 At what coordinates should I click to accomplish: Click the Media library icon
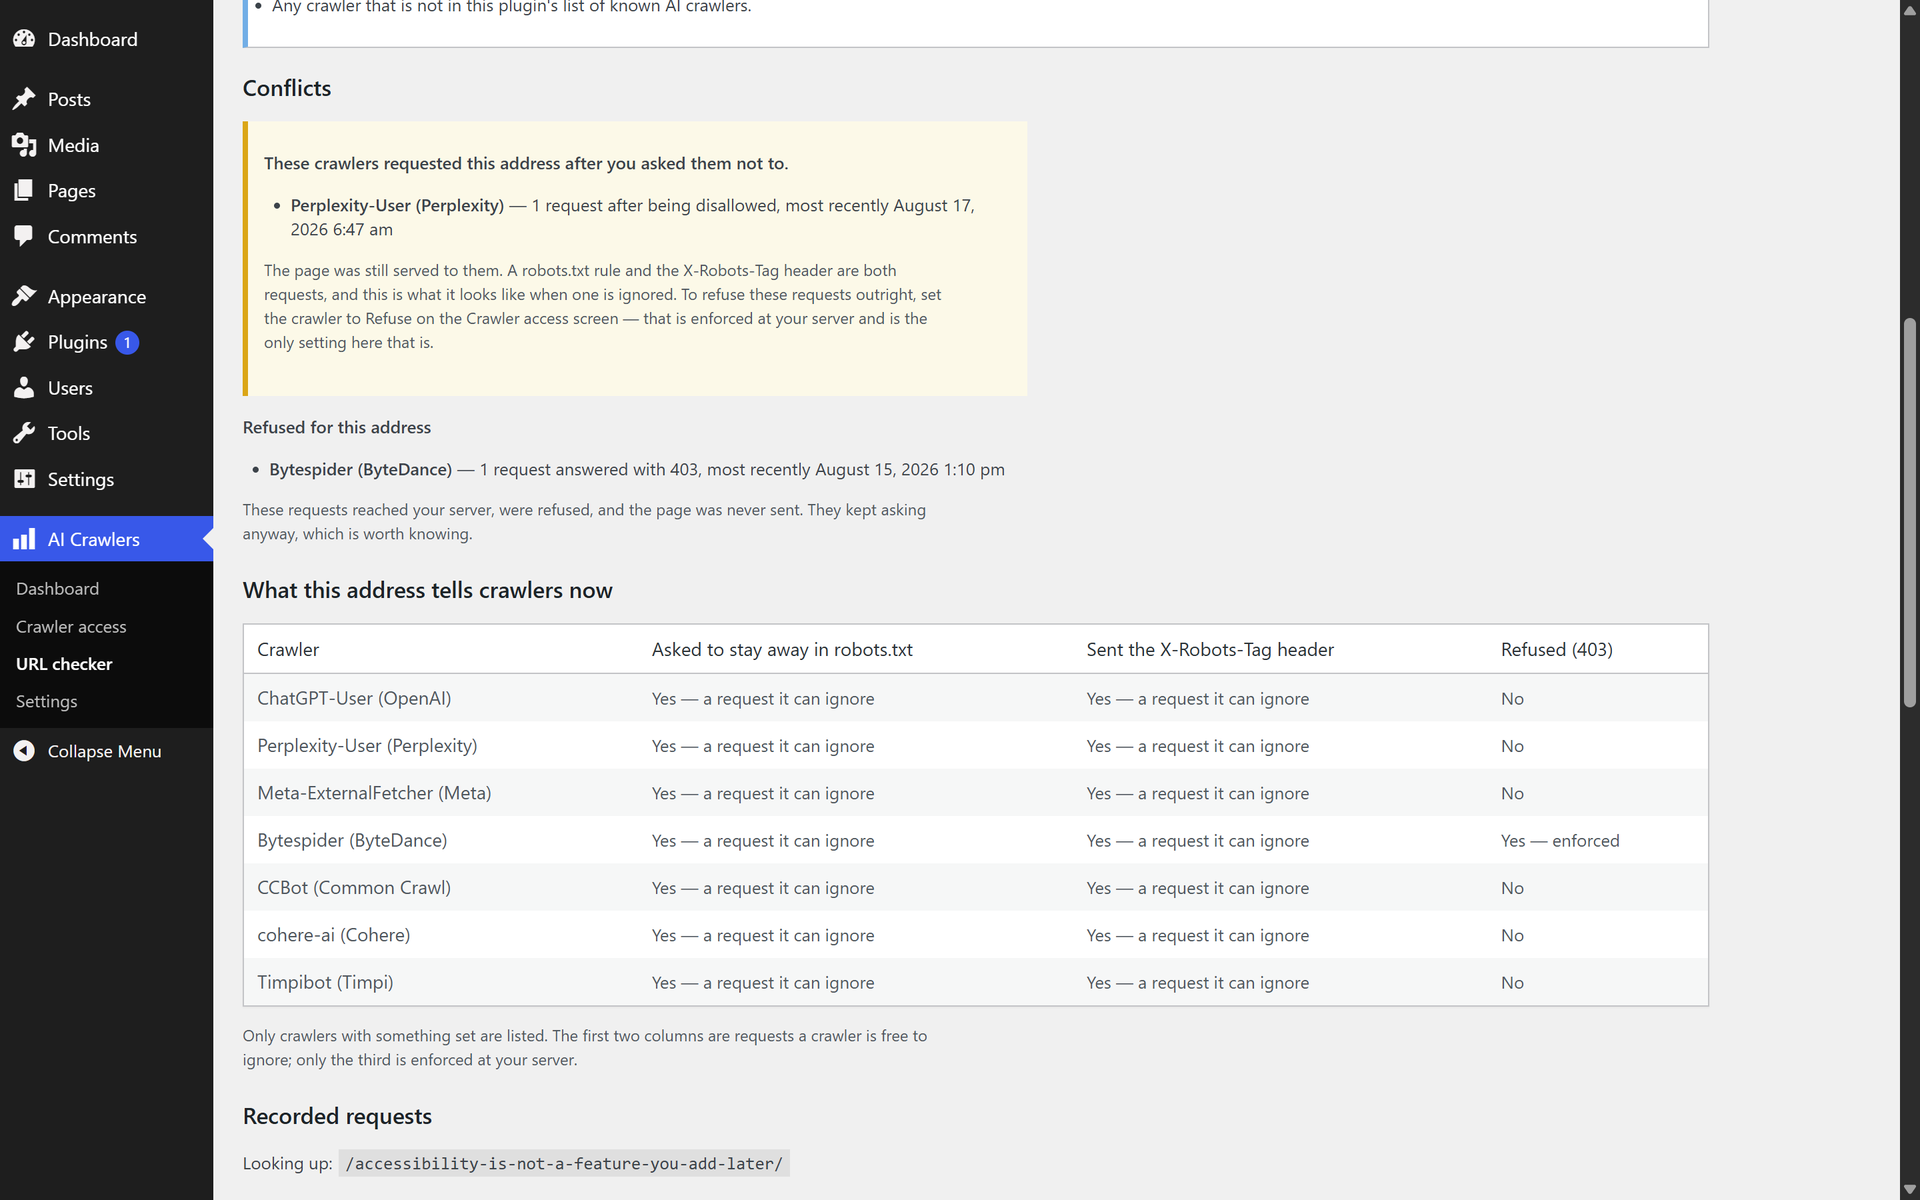tap(24, 145)
